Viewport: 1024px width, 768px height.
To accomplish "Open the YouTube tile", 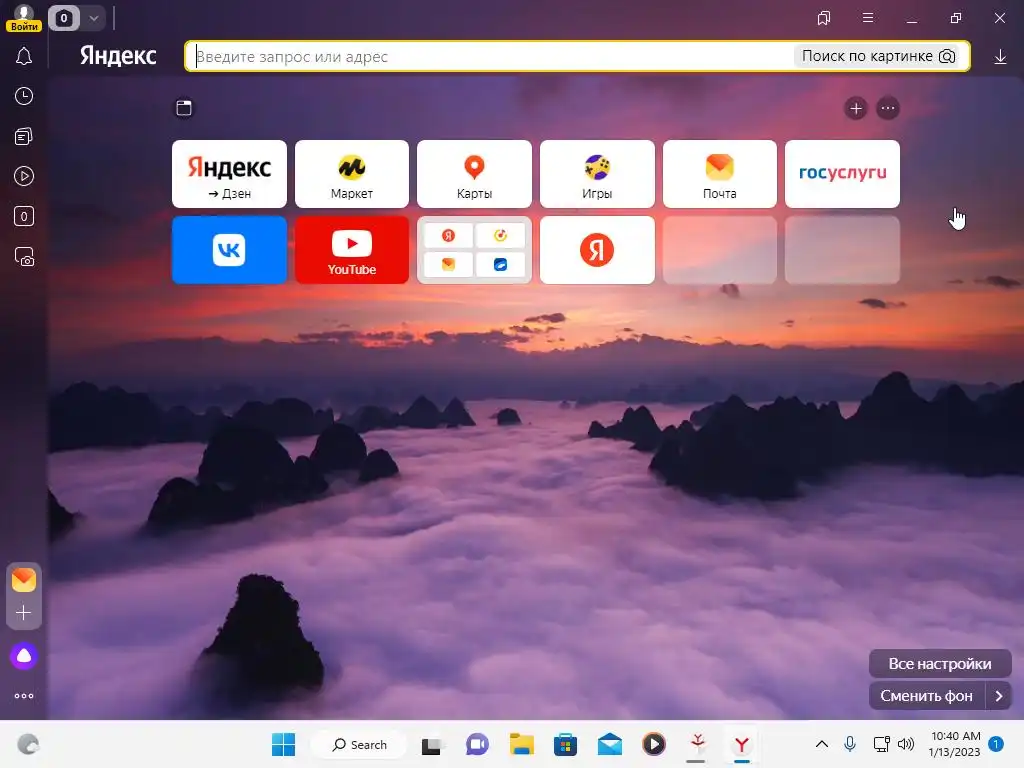I will pyautogui.click(x=352, y=250).
